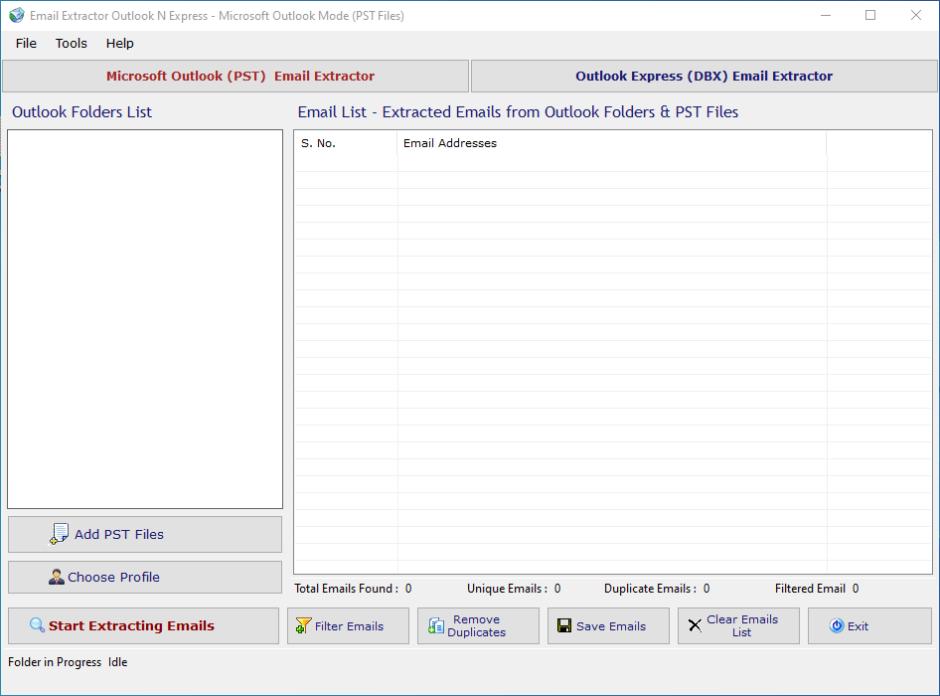Click 'Email List - Extracted Emails' heading
Image resolution: width=940 pixels, height=696 pixels.
[518, 112]
